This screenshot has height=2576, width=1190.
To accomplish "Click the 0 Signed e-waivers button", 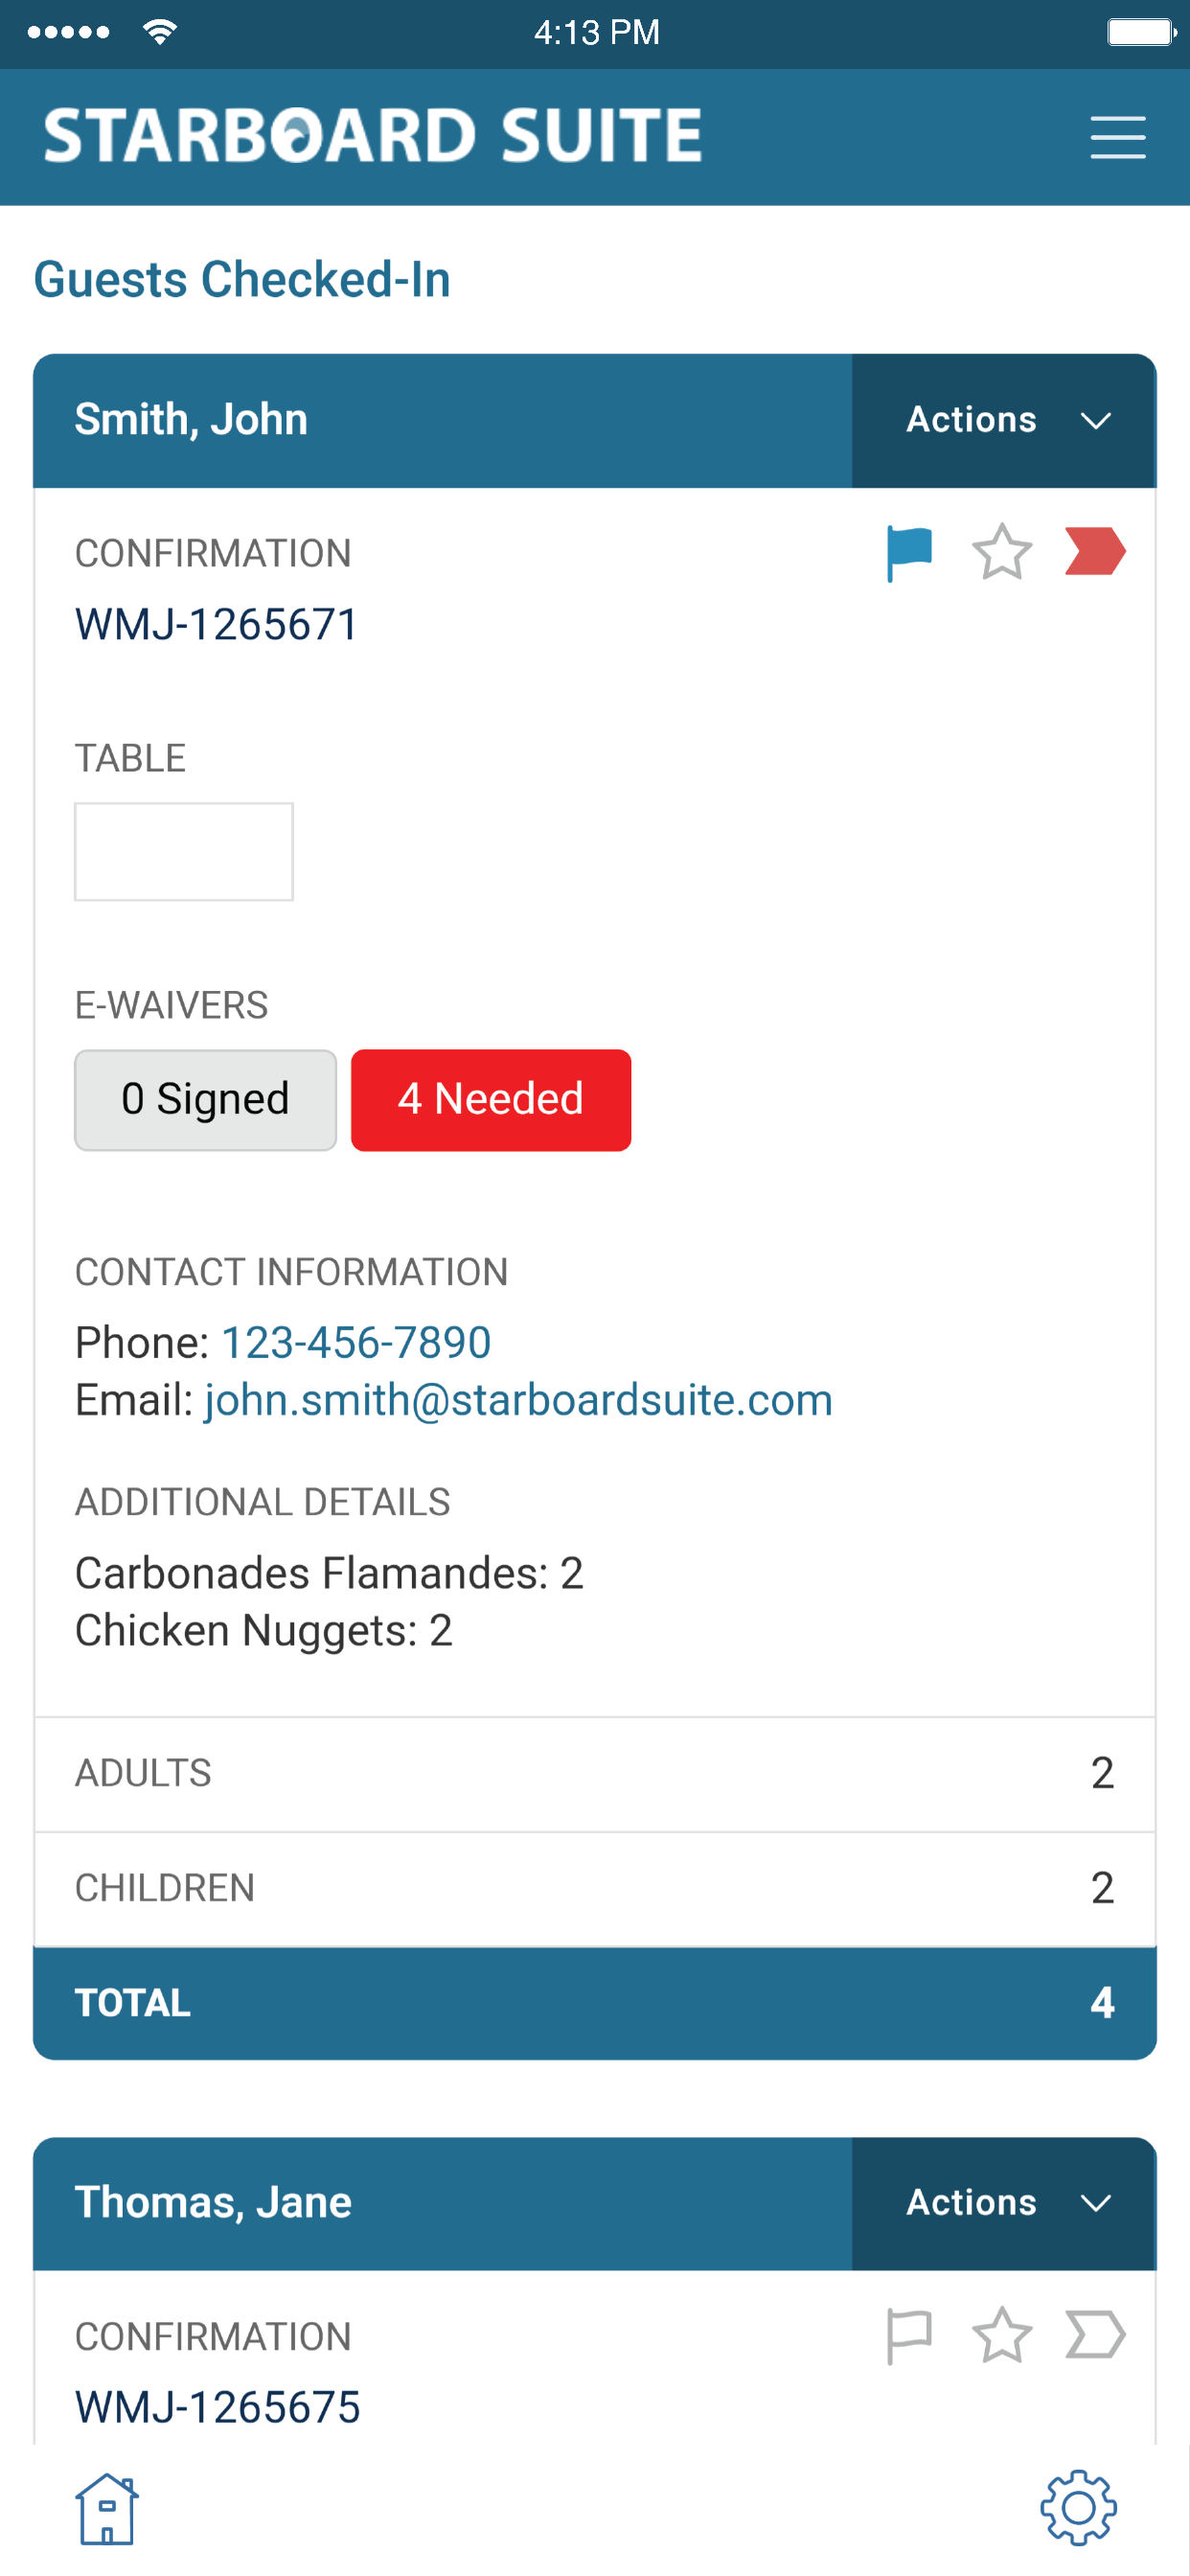I will (x=205, y=1100).
